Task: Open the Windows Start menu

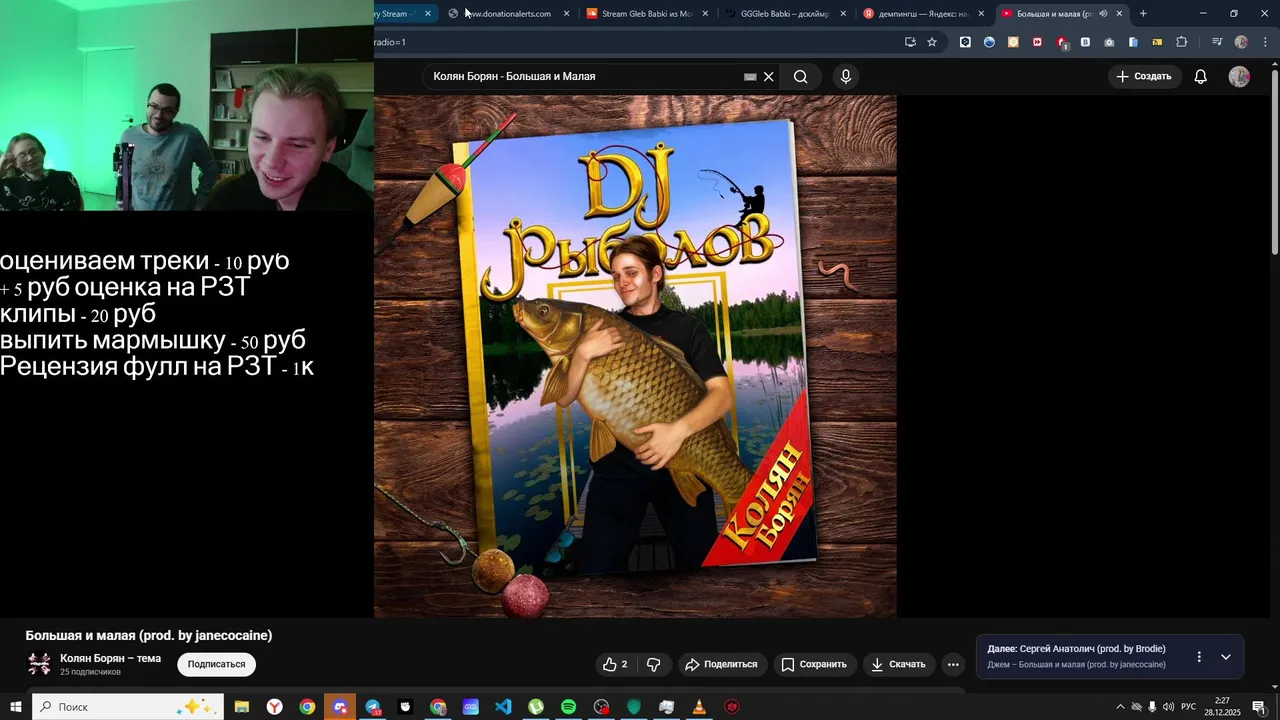Action: coord(16,707)
